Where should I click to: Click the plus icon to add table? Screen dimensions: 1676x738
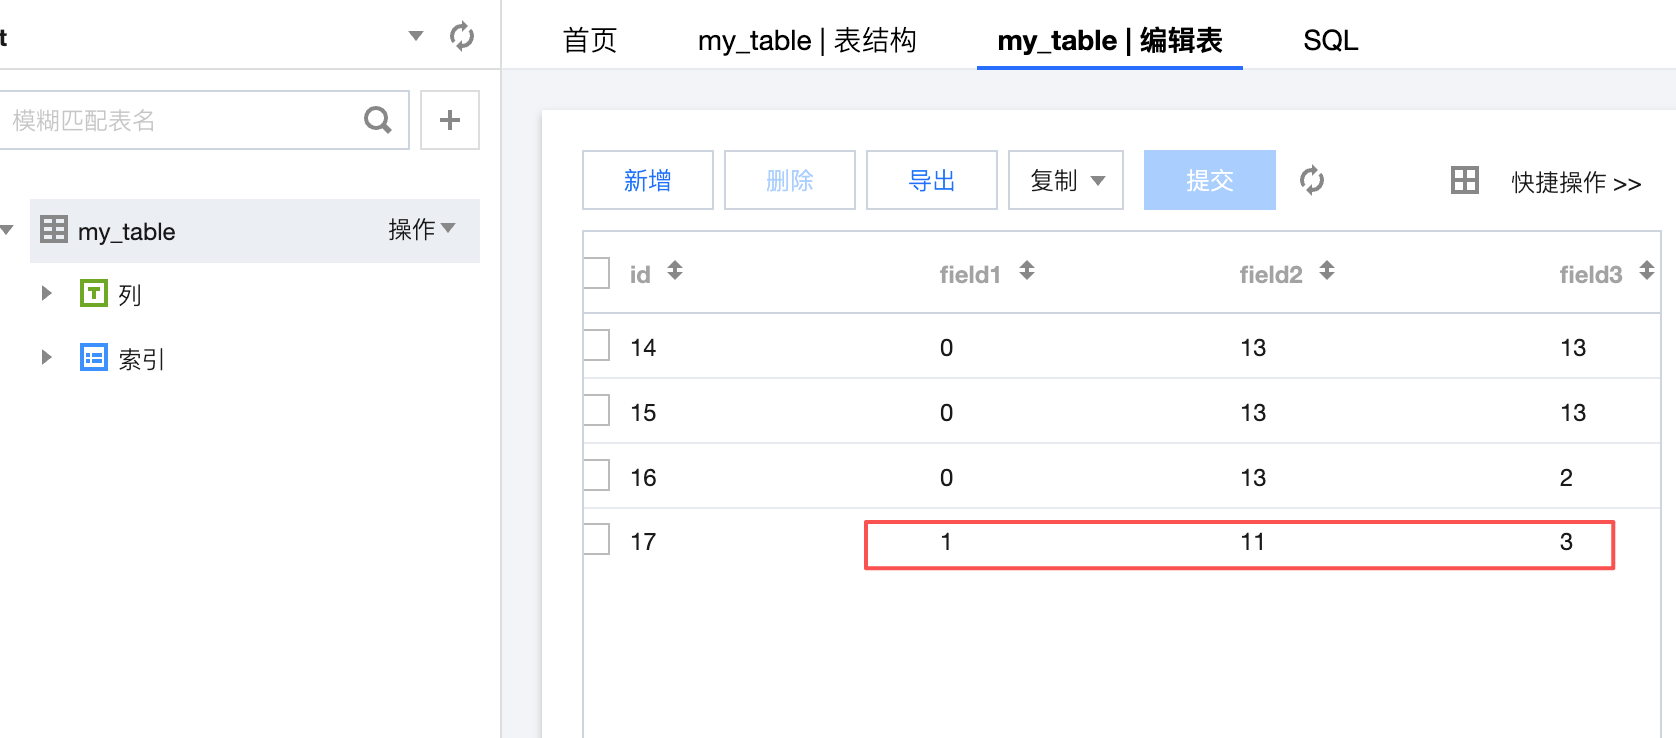pos(450,120)
